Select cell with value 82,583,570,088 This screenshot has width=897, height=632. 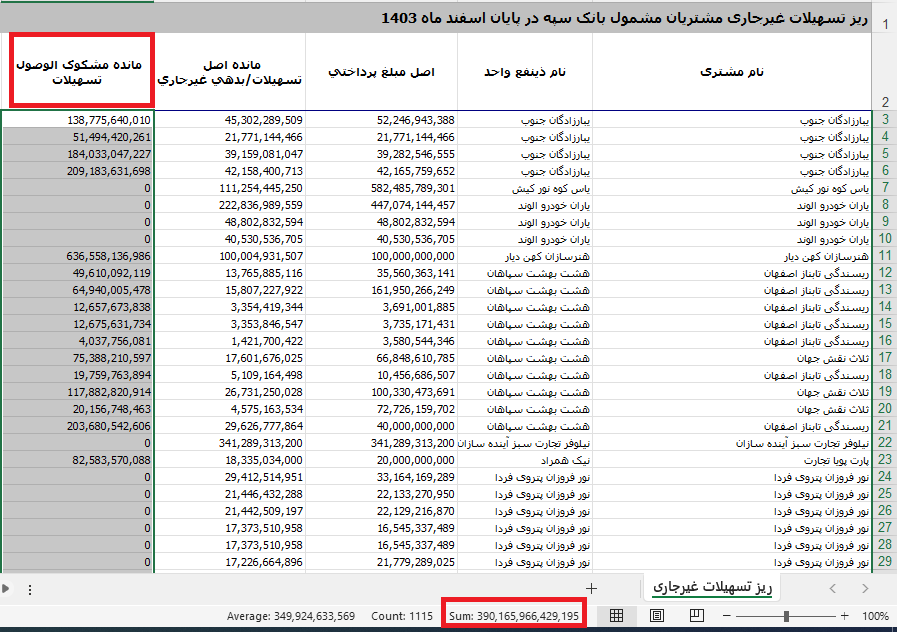[x=78, y=460]
